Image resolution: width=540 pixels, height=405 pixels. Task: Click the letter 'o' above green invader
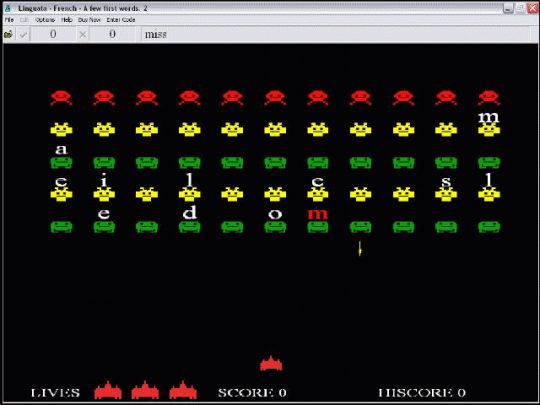(x=275, y=214)
